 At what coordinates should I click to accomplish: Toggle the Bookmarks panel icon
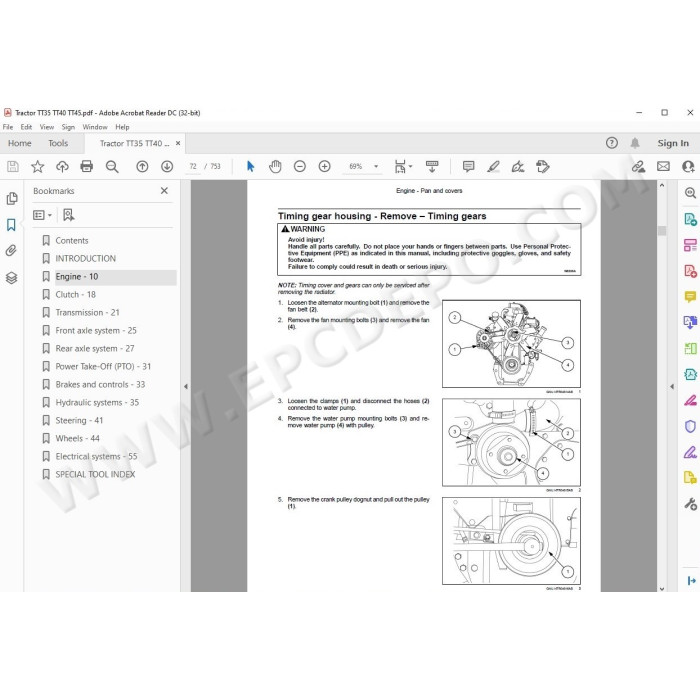tap(11, 225)
